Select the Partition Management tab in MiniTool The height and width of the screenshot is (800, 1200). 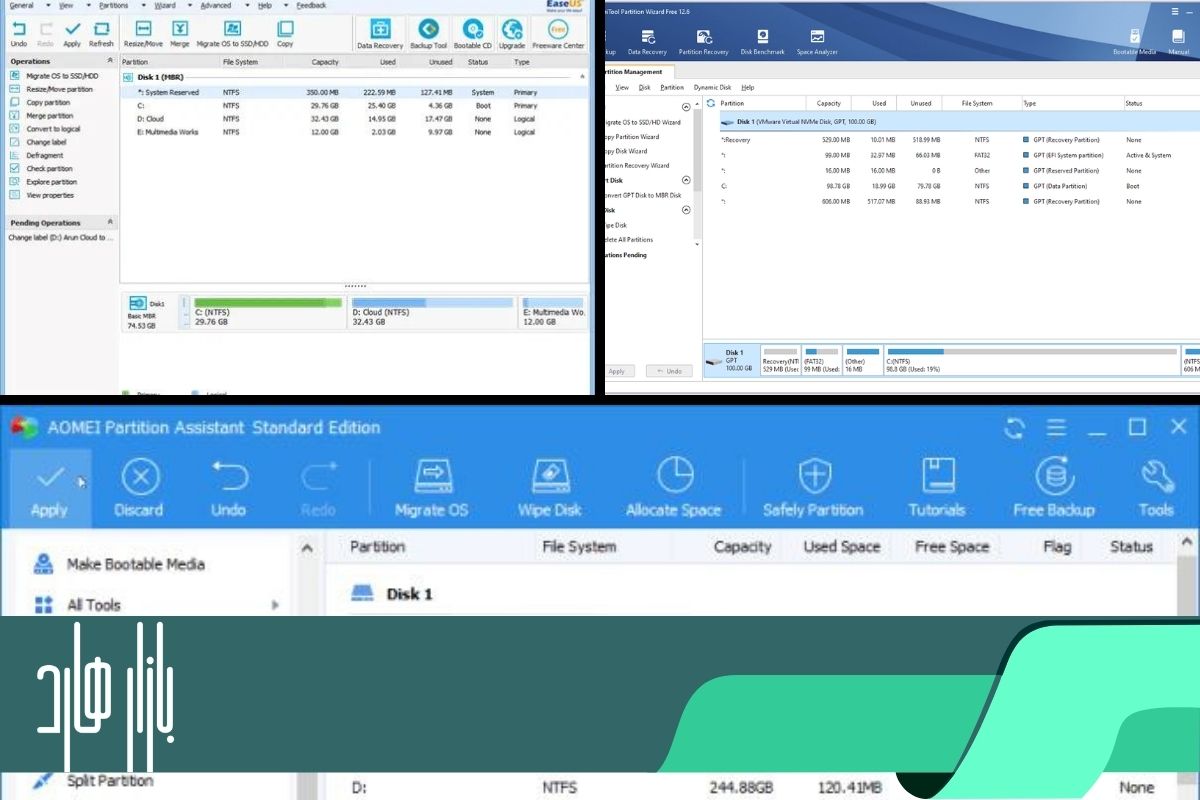click(638, 72)
